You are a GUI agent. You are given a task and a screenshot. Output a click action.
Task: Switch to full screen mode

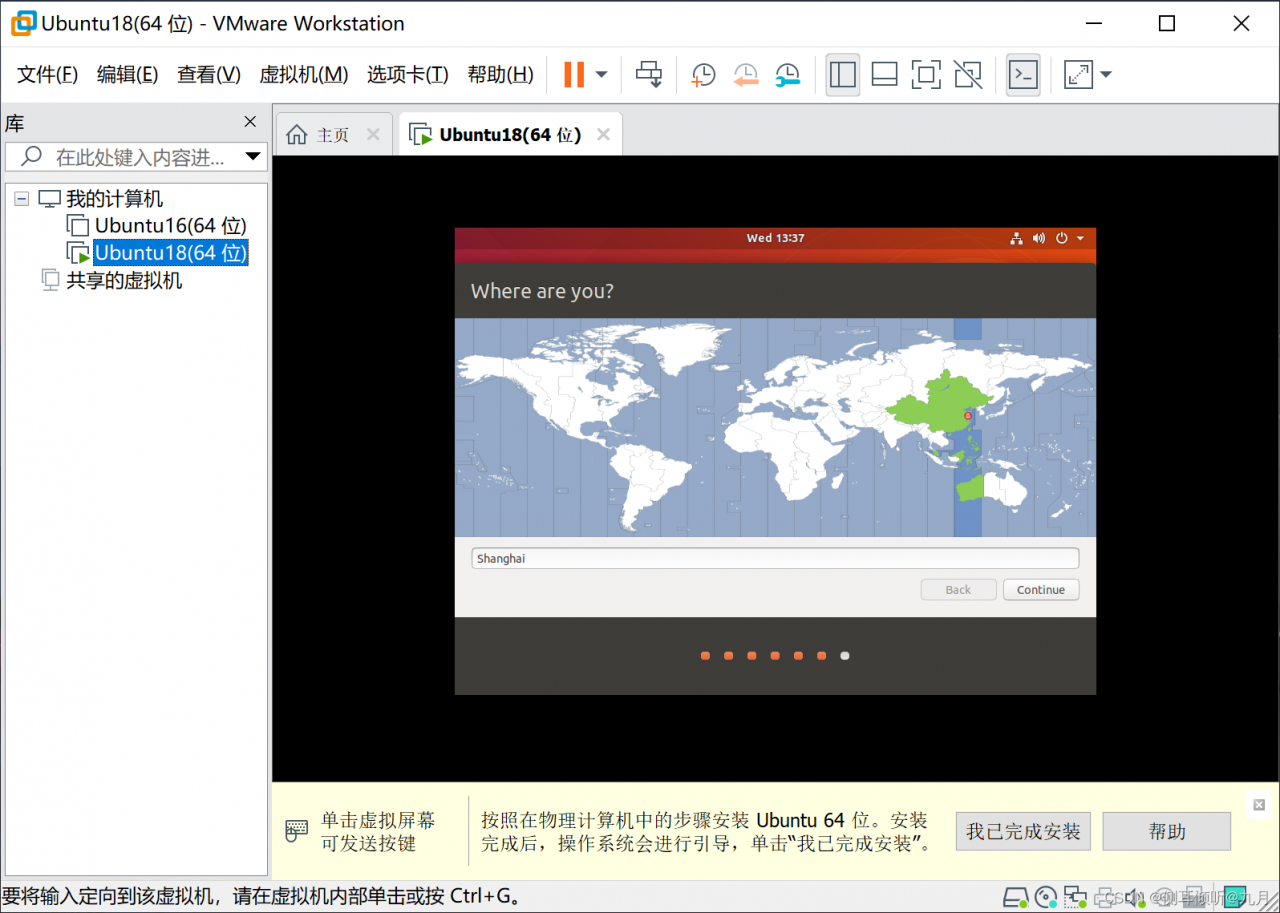926,75
